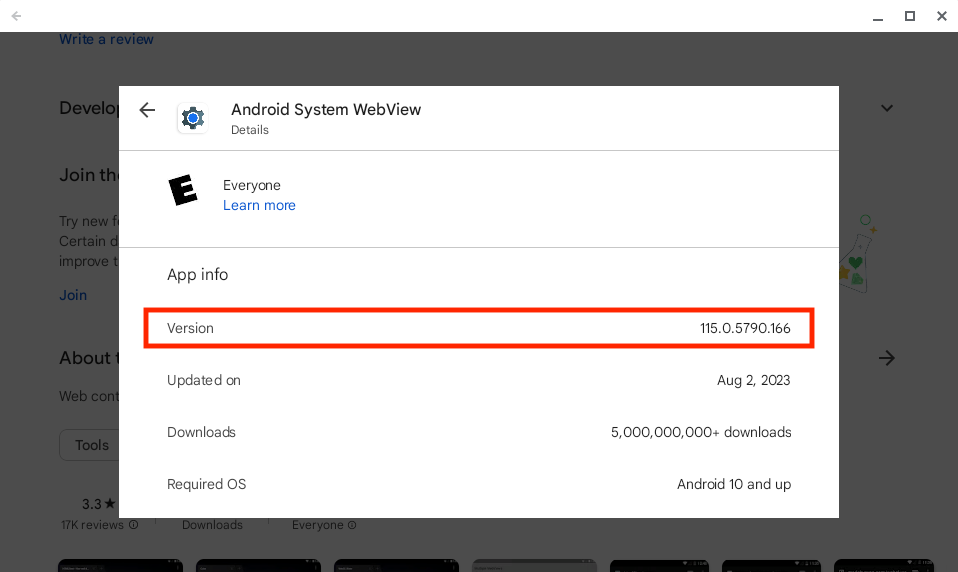Click the Join beta link

tap(73, 295)
